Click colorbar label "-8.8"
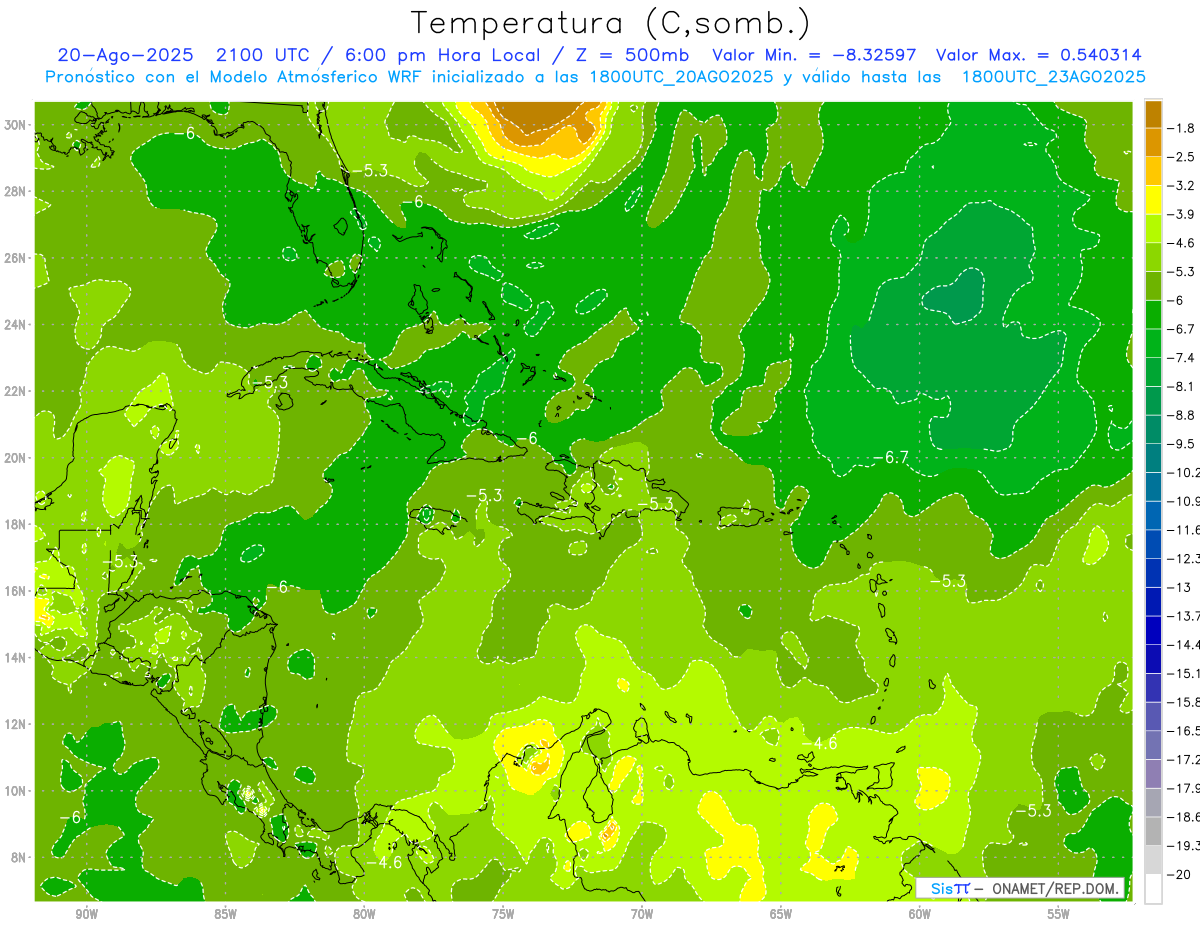 1183,415
